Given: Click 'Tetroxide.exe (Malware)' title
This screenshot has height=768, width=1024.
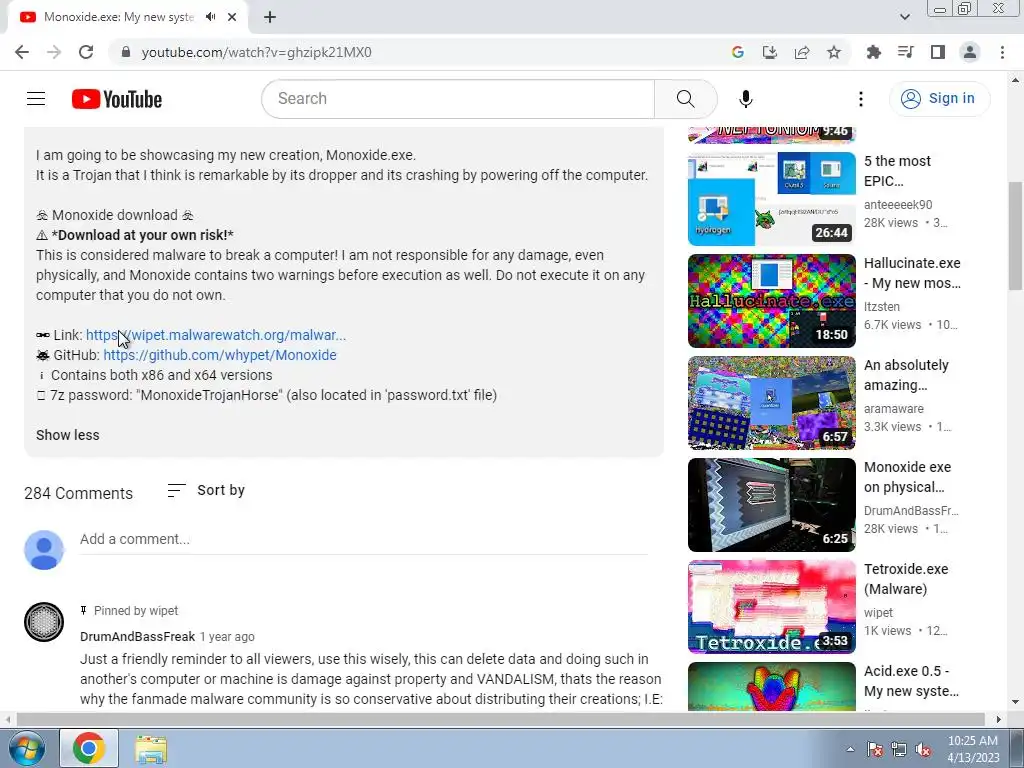Looking at the screenshot, I should pos(906,579).
